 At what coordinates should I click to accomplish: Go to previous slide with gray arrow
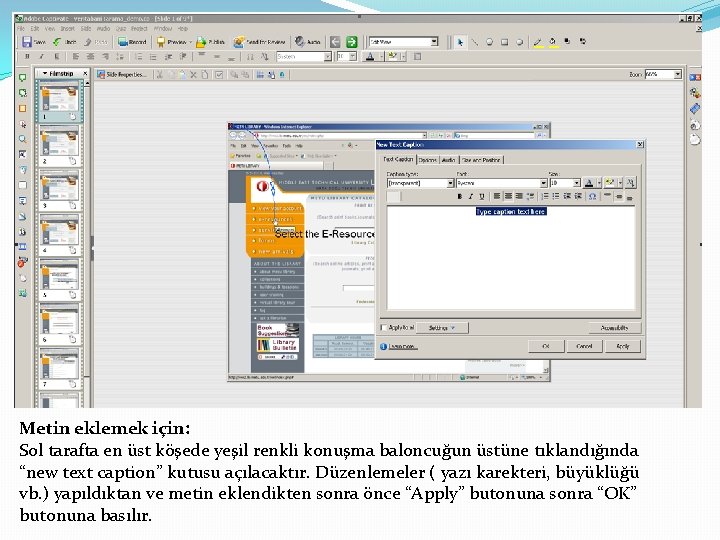pos(335,42)
